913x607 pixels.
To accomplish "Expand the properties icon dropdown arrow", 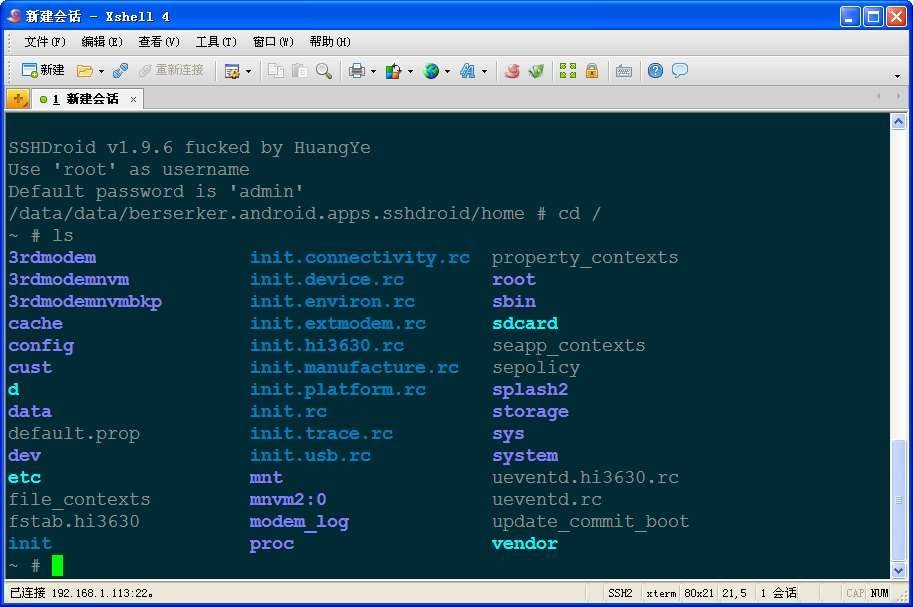I will pos(249,72).
